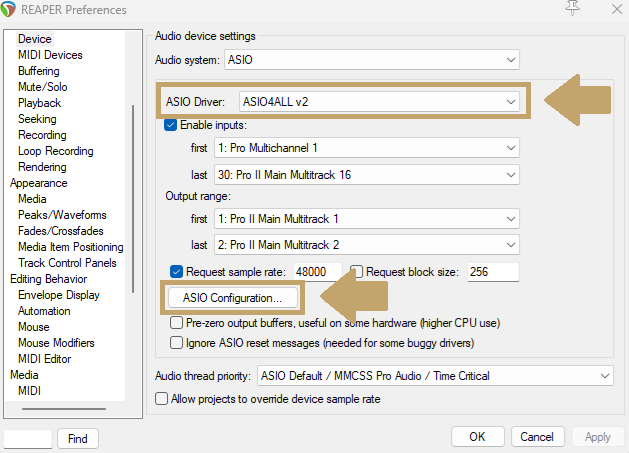Open first input Pro Multichannel 1 dropdown
Viewport: 629px width, 453px height.
coord(367,148)
